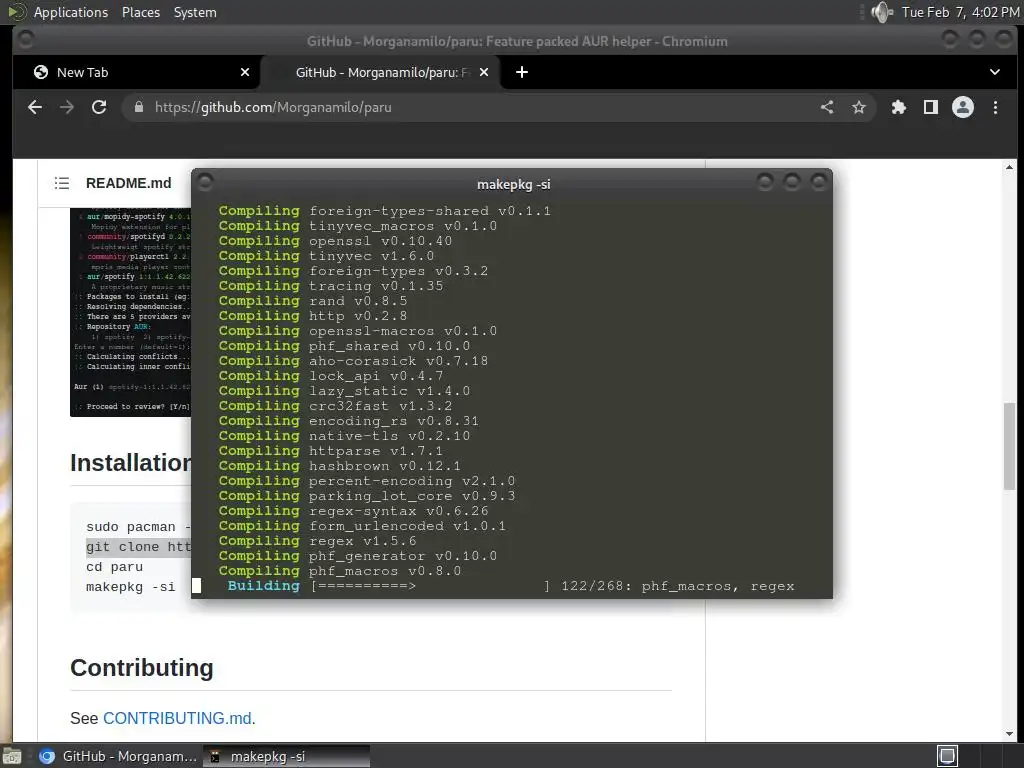Open the Applications menu
1024x768 pixels.
click(71, 12)
